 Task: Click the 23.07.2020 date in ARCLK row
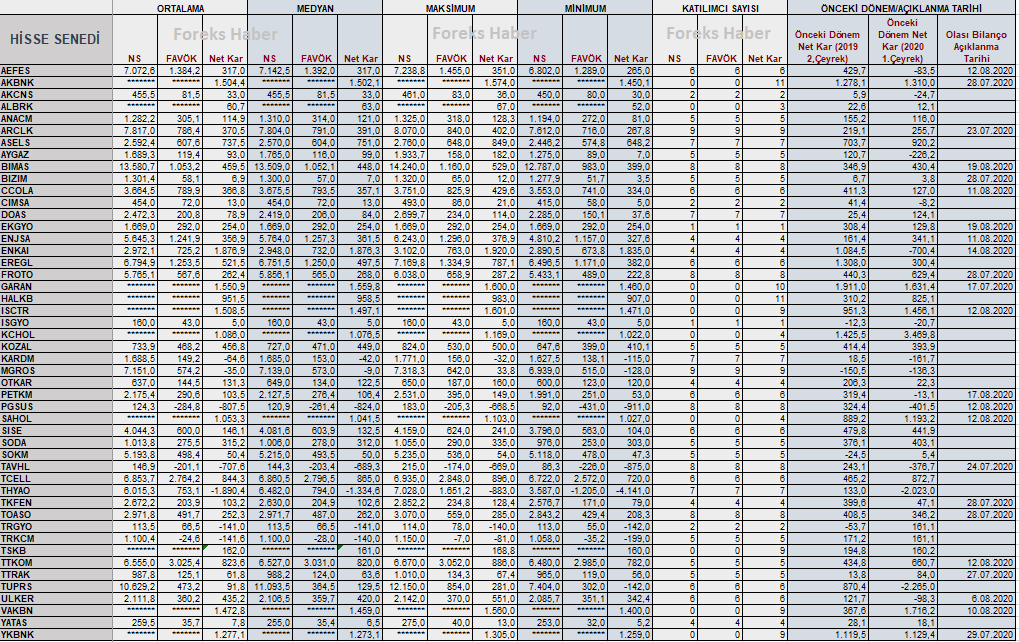click(990, 131)
